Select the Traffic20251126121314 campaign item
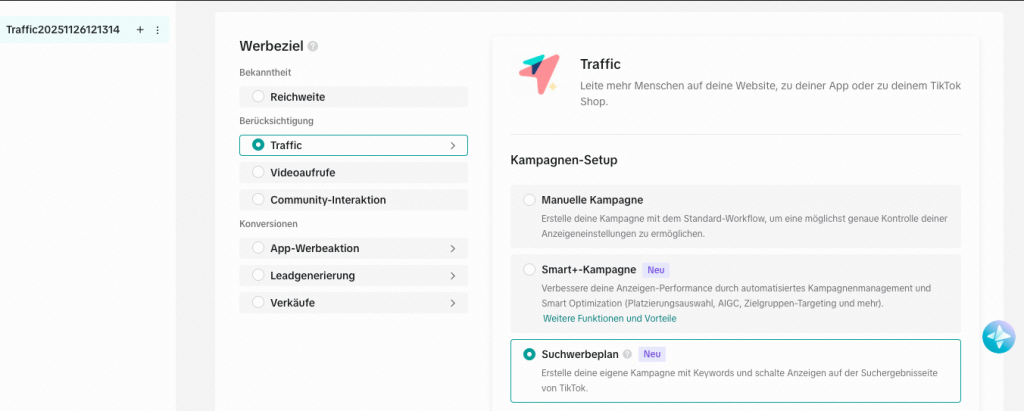 pos(63,30)
